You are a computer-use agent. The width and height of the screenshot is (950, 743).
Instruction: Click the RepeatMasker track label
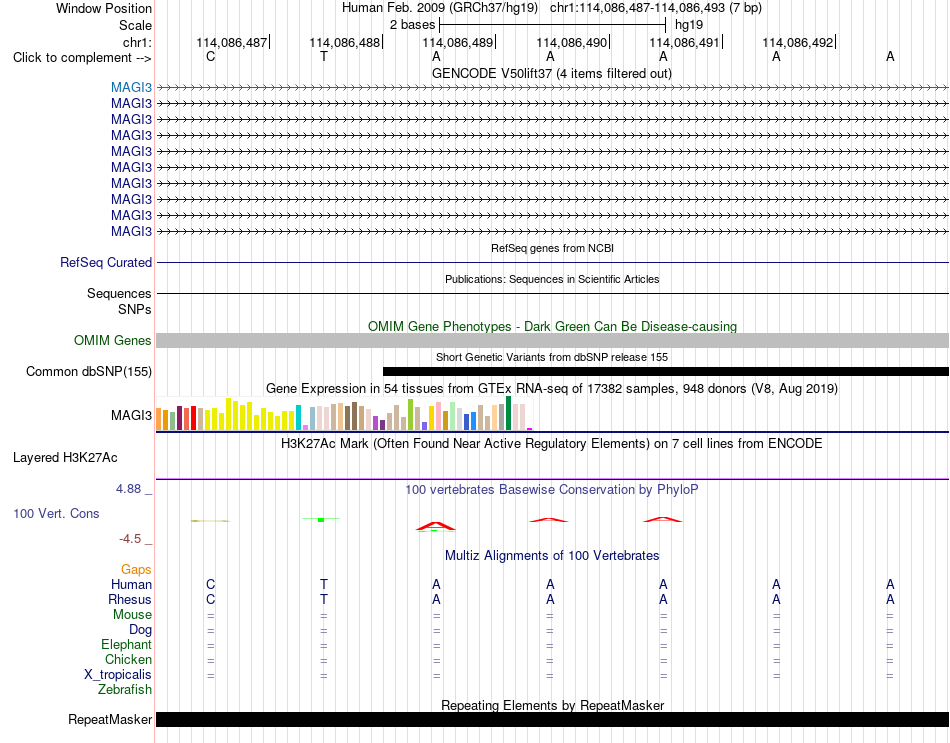[110, 719]
